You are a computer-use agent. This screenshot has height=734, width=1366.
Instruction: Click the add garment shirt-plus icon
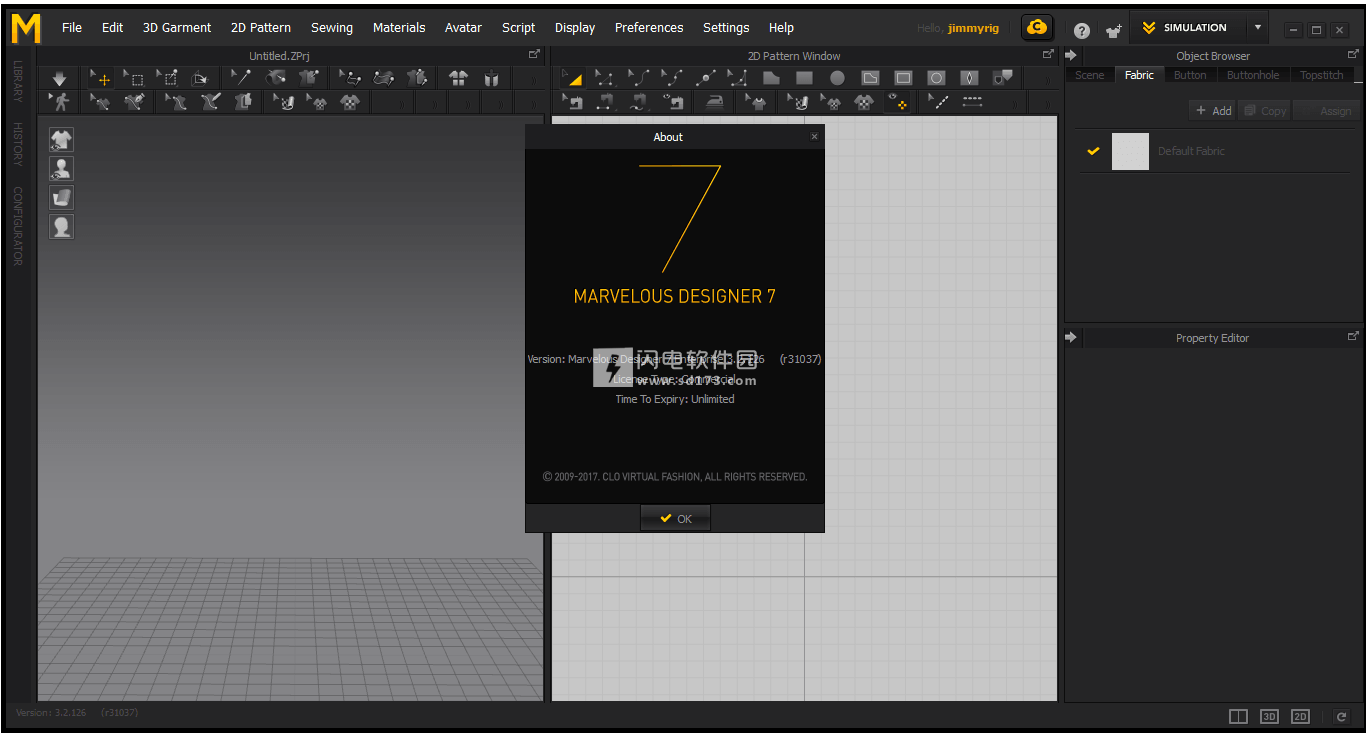point(1112,30)
